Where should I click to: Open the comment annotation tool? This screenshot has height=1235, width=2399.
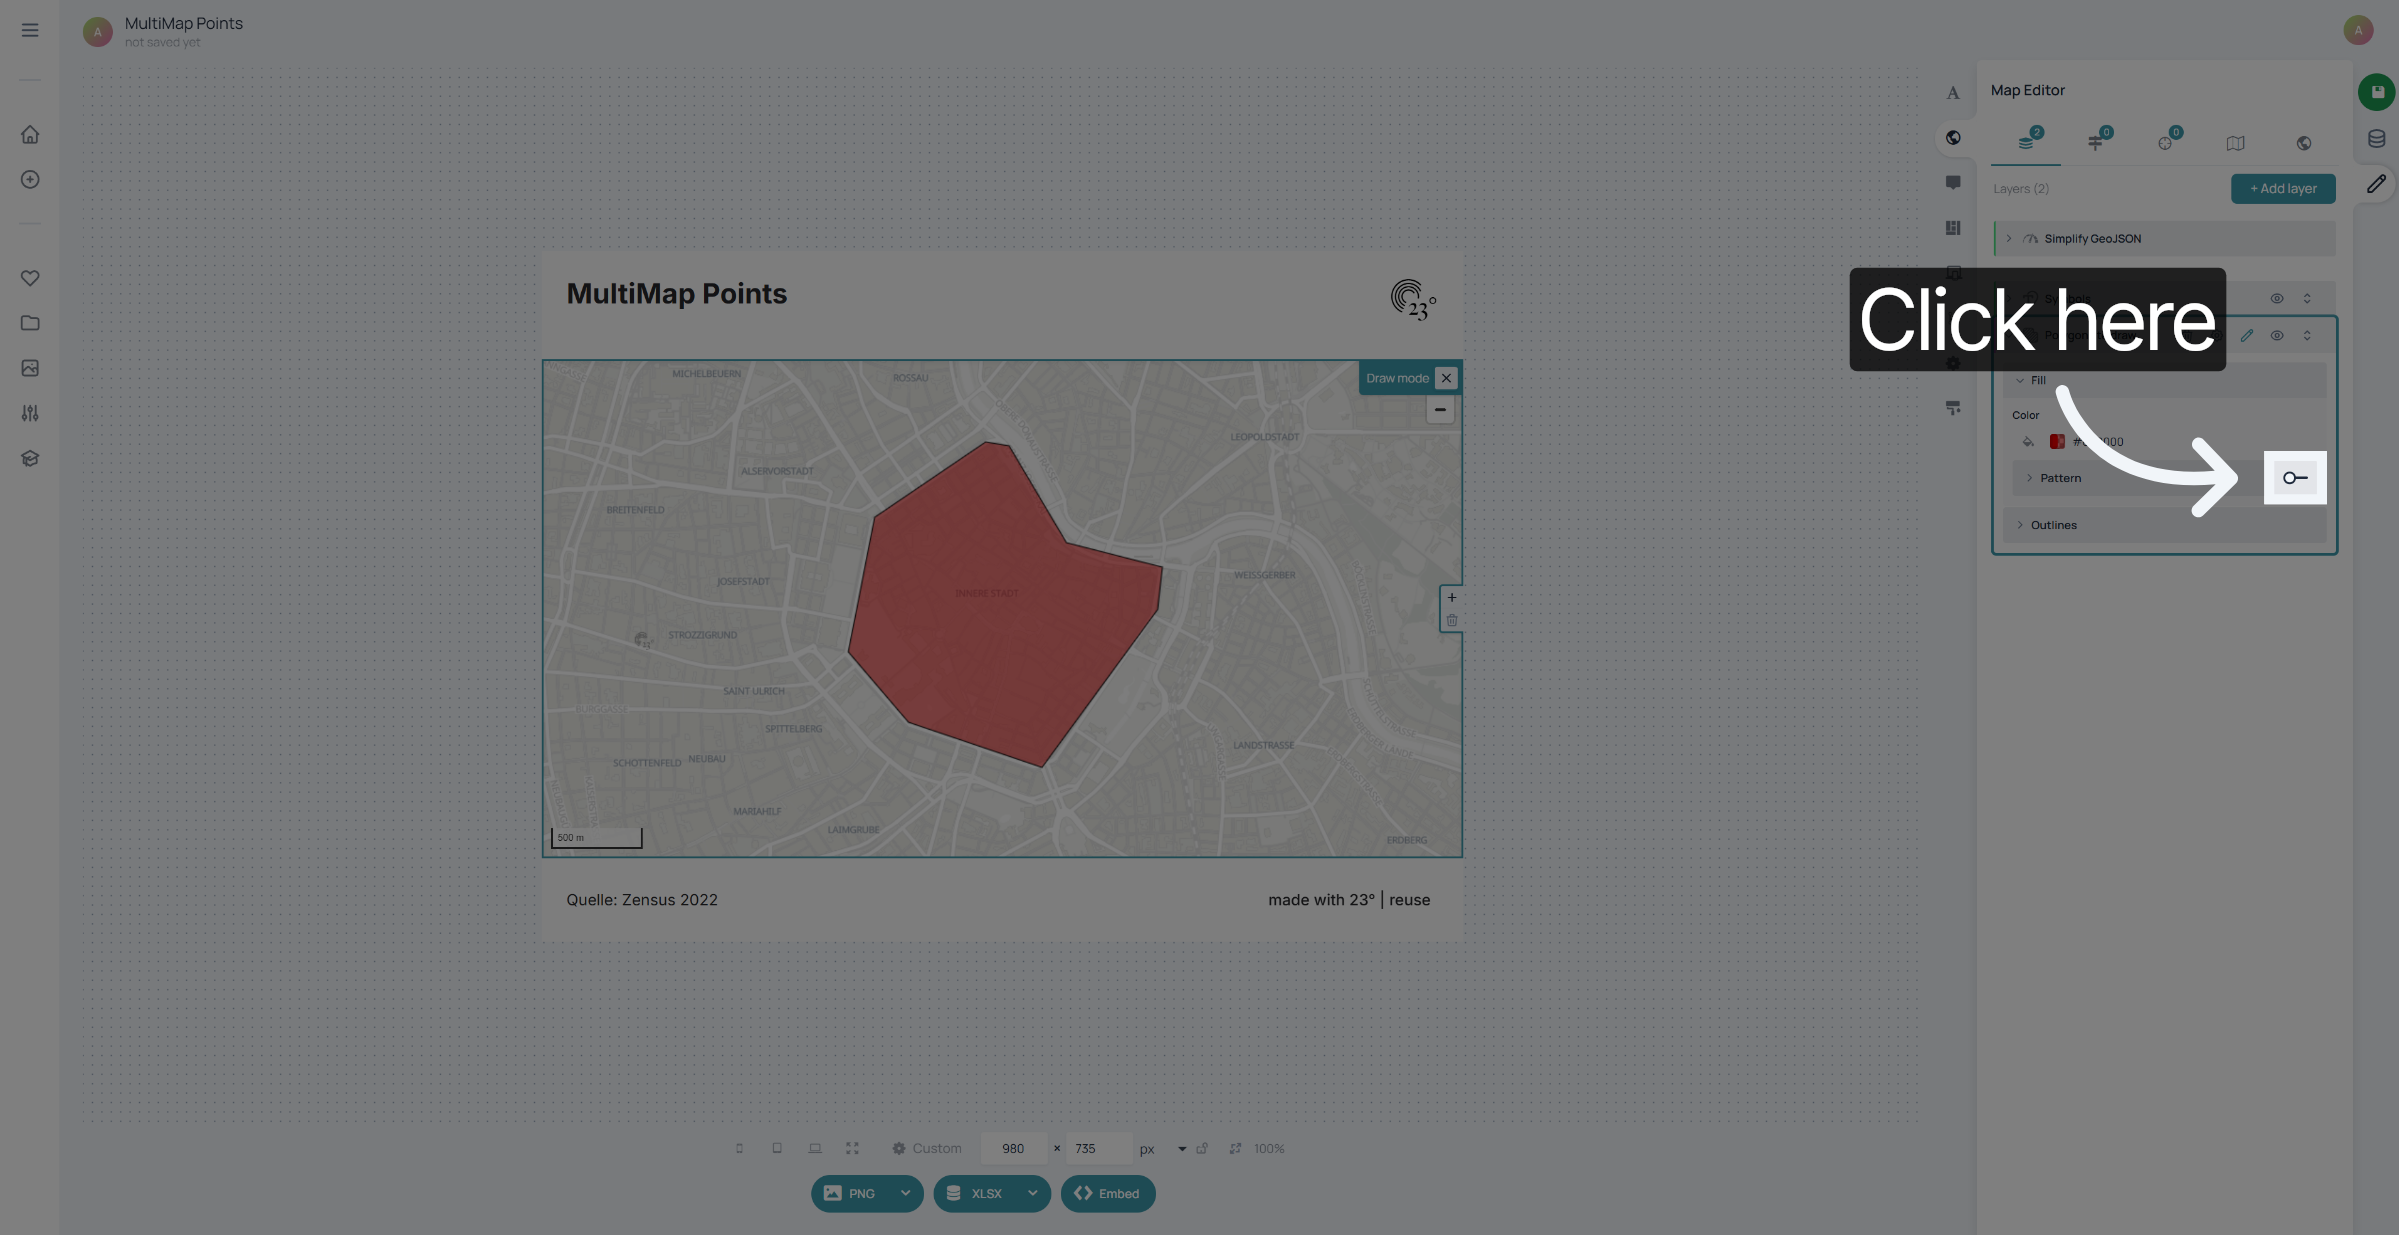tap(1952, 183)
